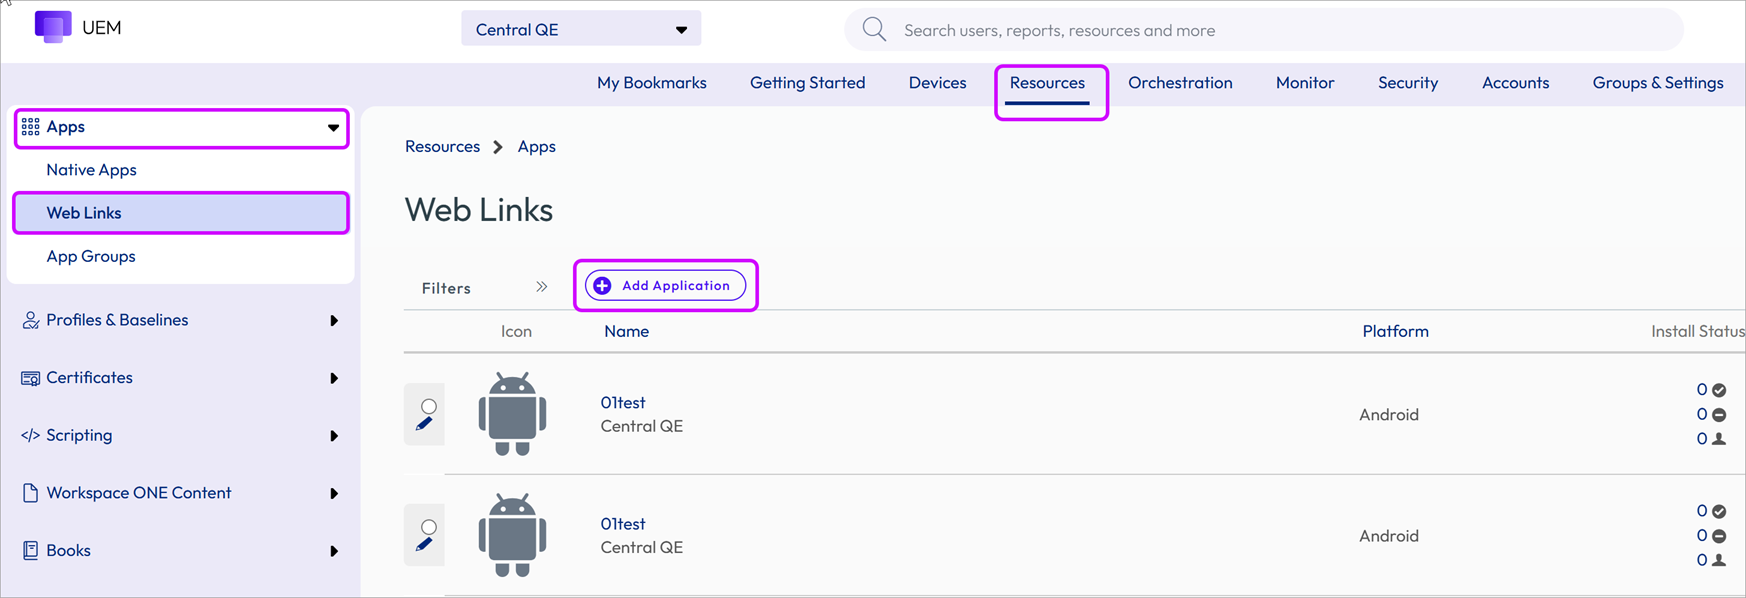
Task: Collapse the Apps sidebar section
Action: pyautogui.click(x=333, y=128)
